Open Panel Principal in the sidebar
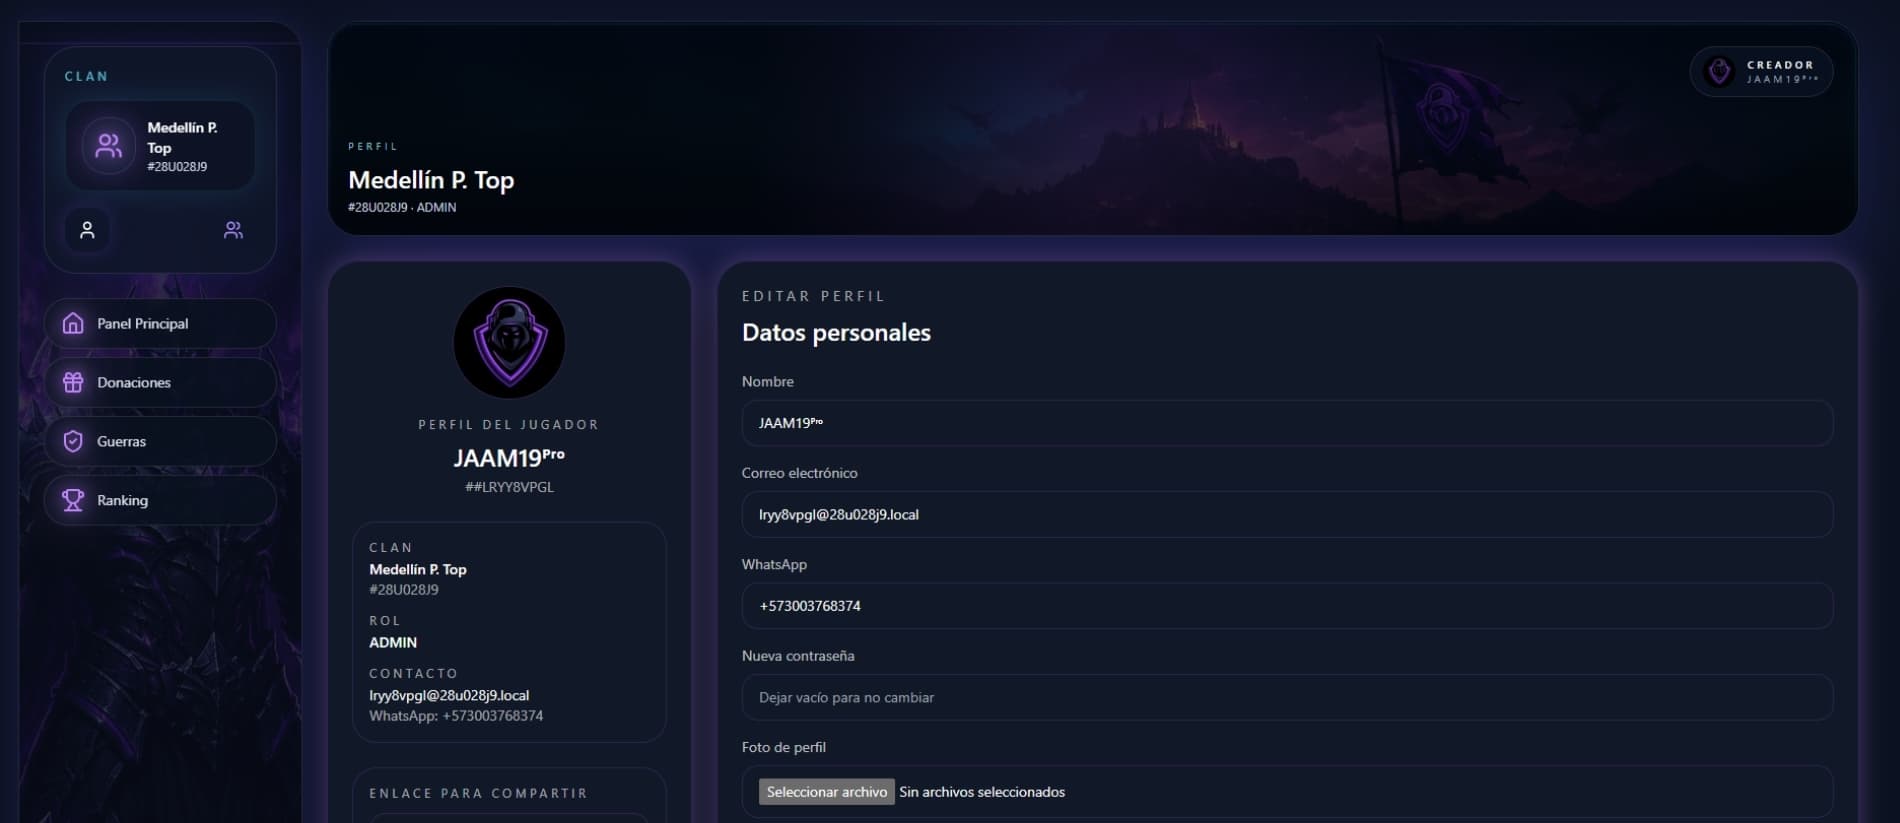Screen dimensions: 1900x823 [x=160, y=323]
